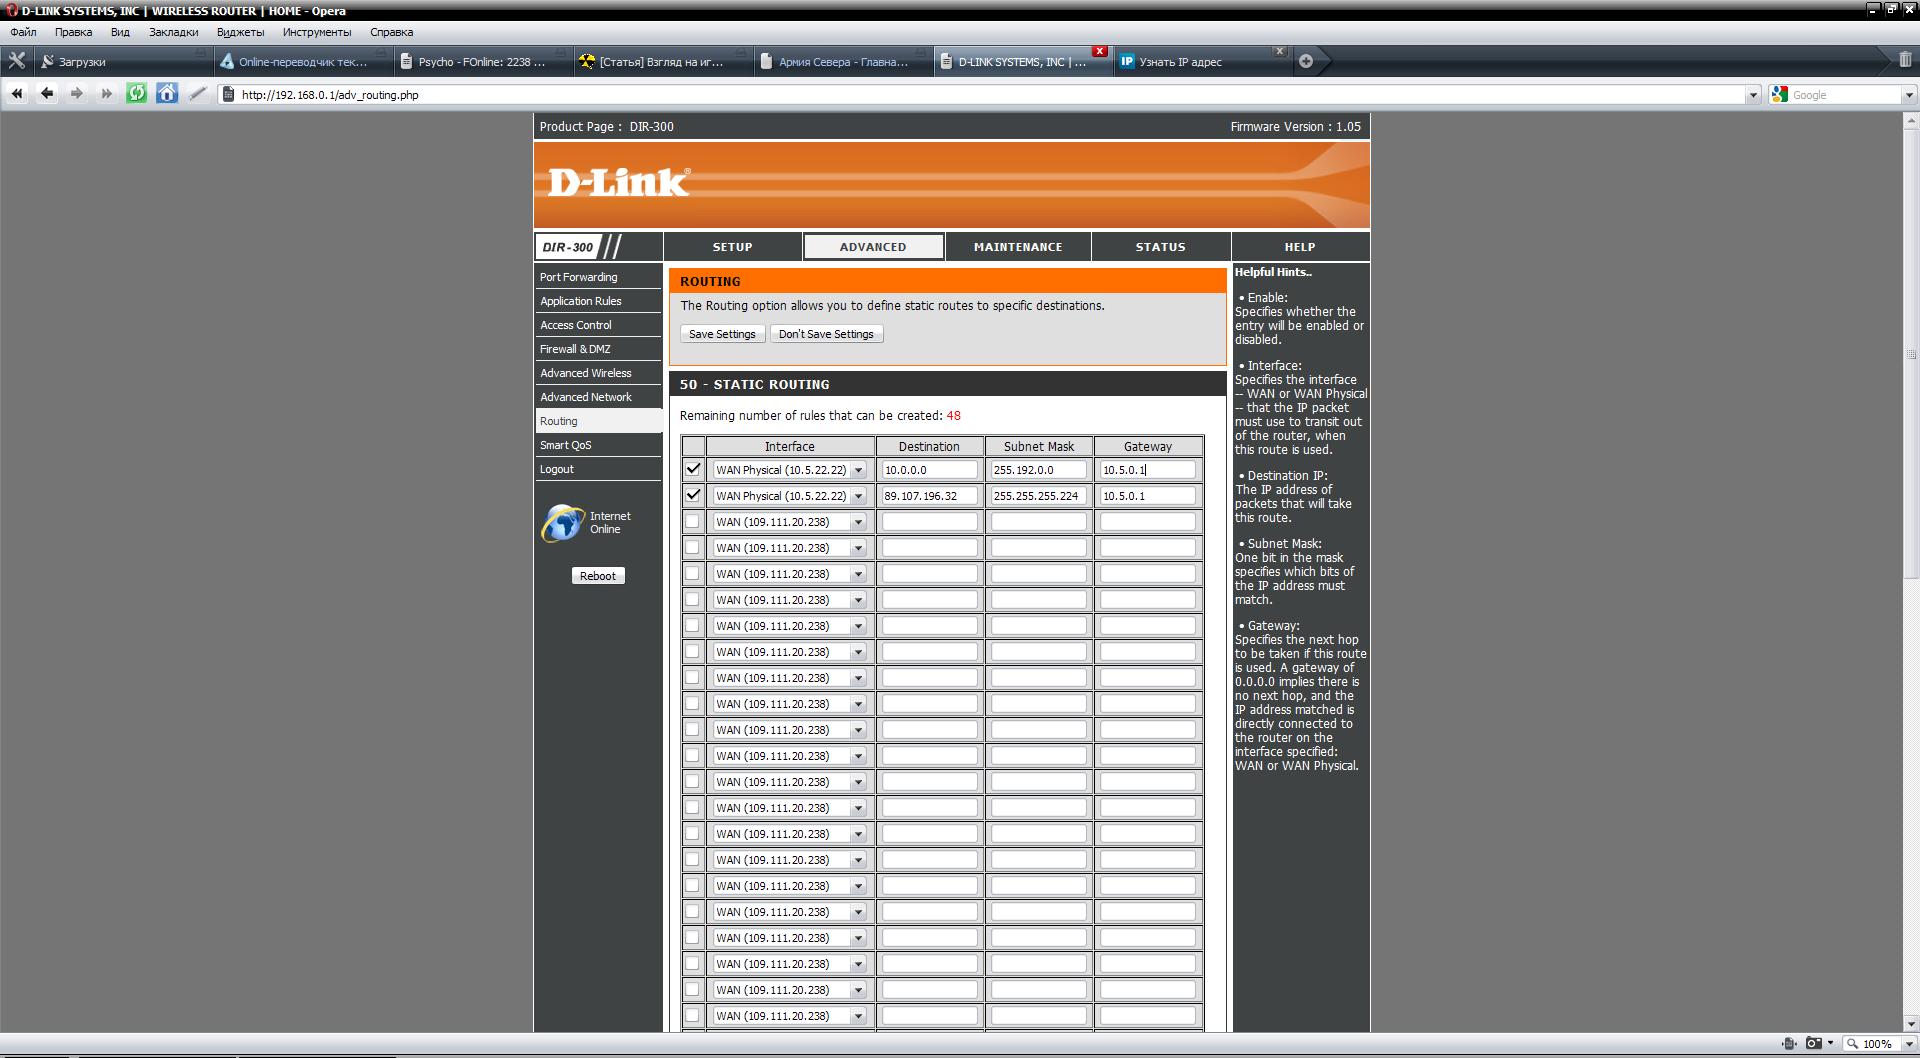Enable the fifth static route checkbox
This screenshot has height=1058, width=1920.
(x=693, y=573)
